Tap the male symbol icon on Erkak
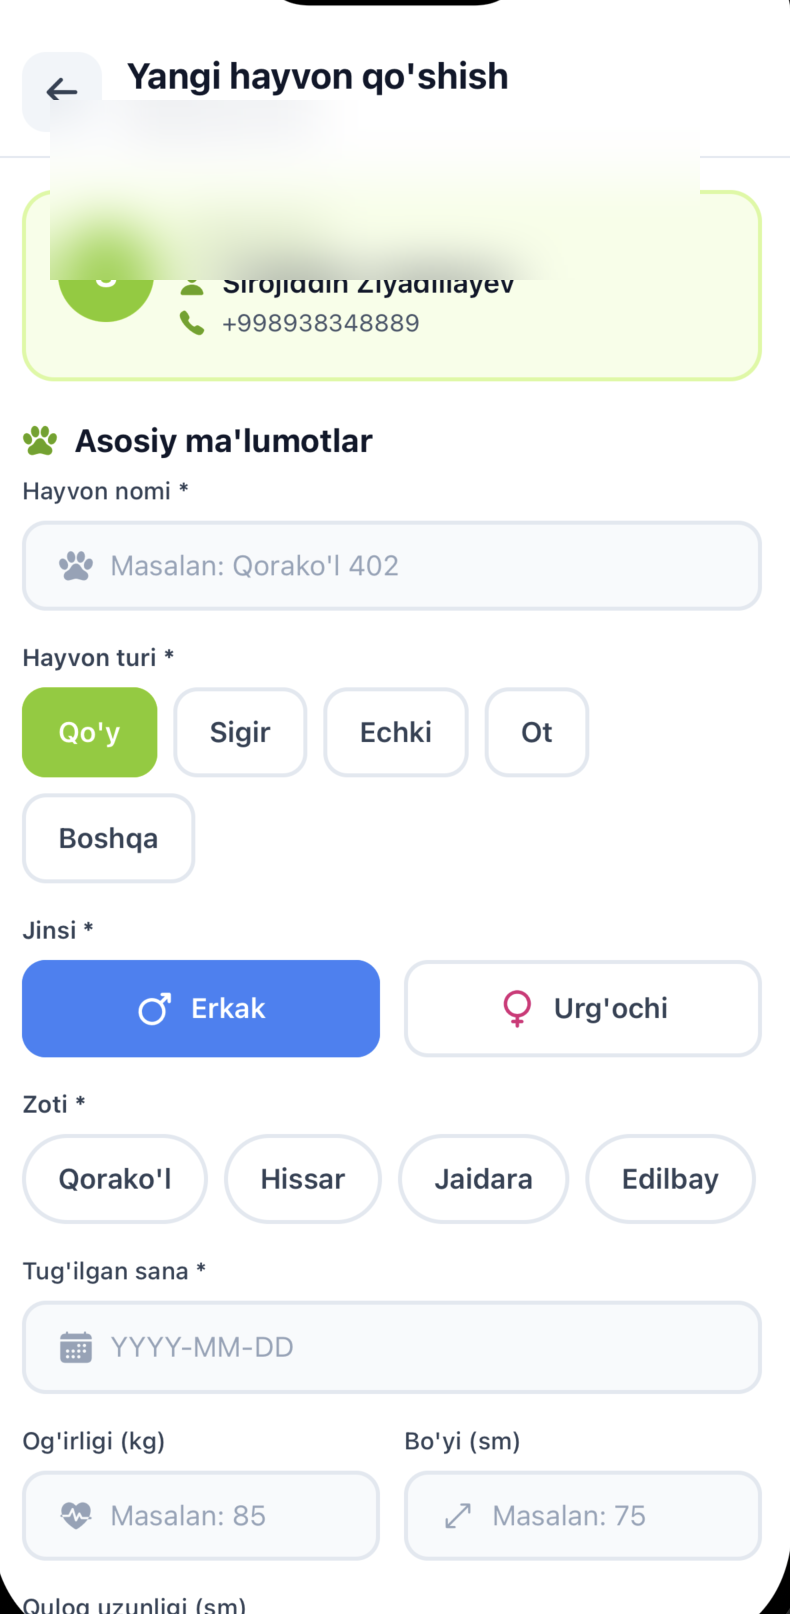The height and width of the screenshot is (1614, 790). (154, 1009)
